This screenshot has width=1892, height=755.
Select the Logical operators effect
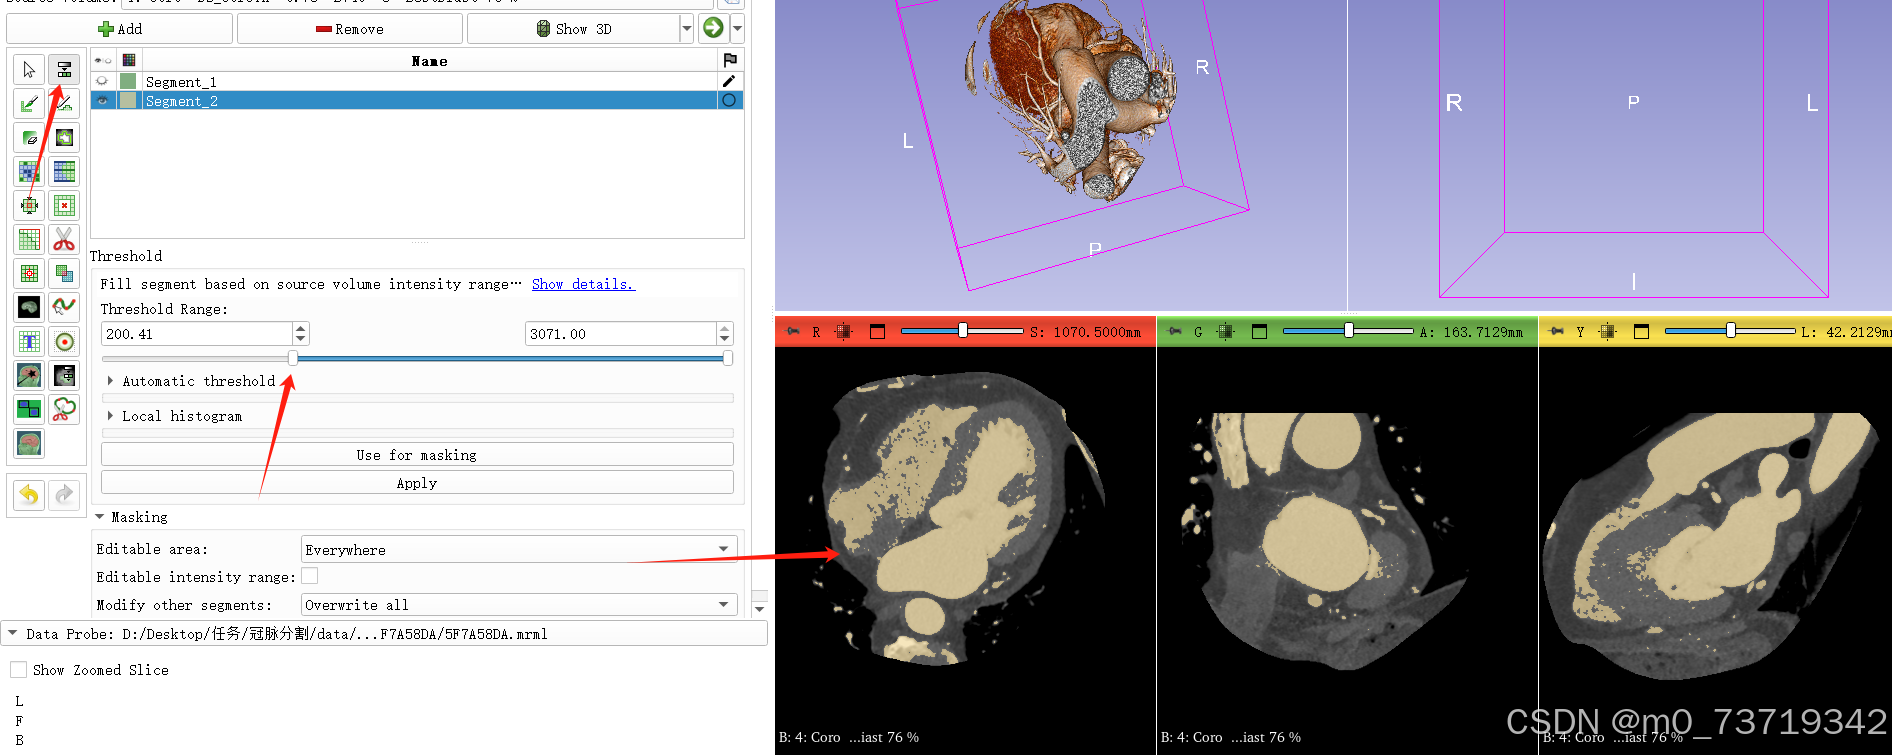[64, 273]
